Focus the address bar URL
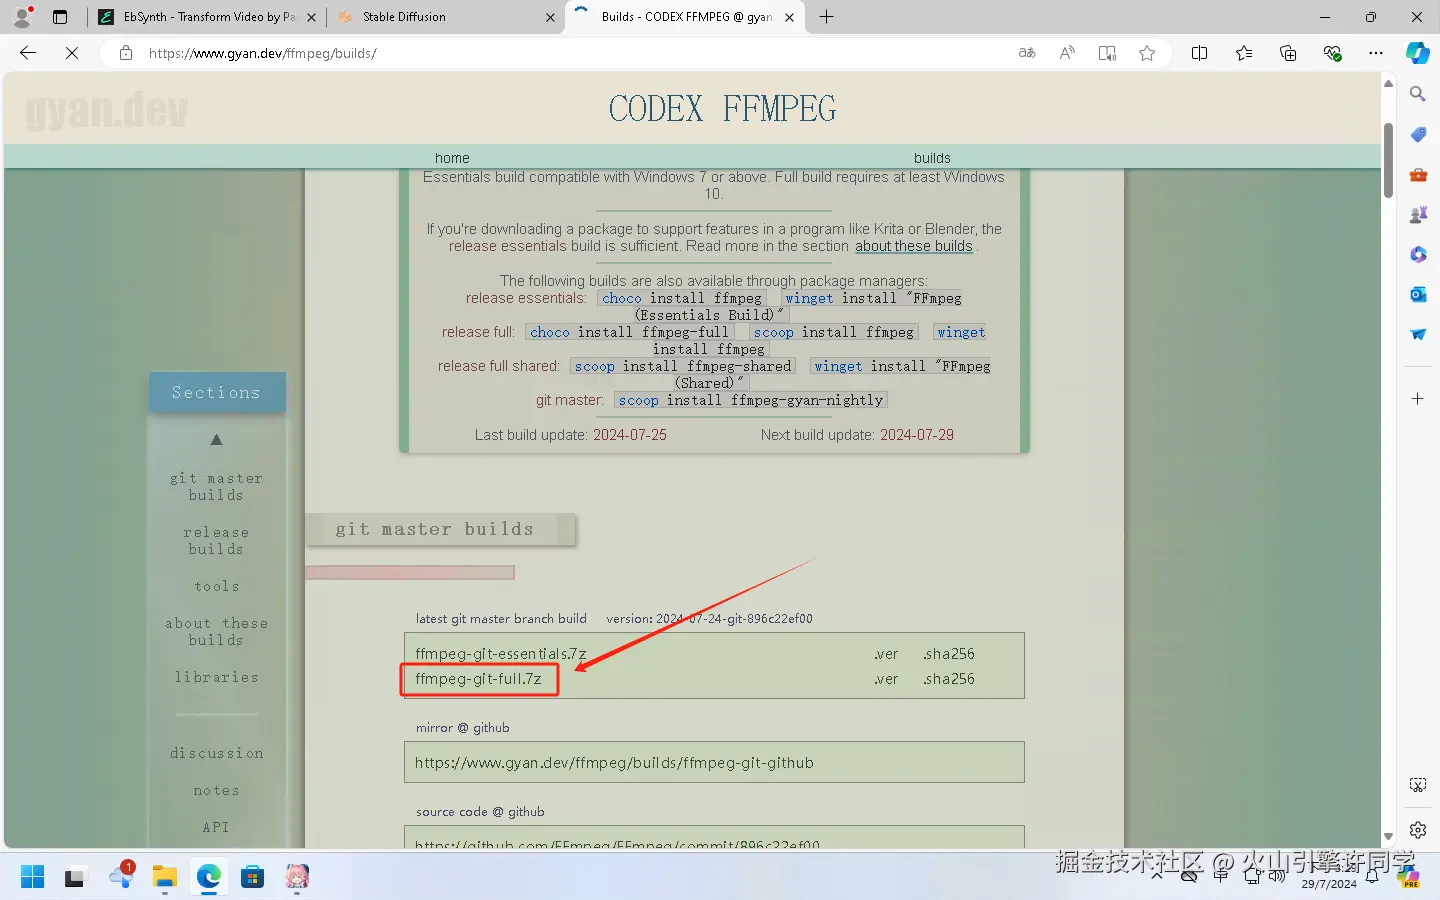The height and width of the screenshot is (900, 1440). [262, 53]
